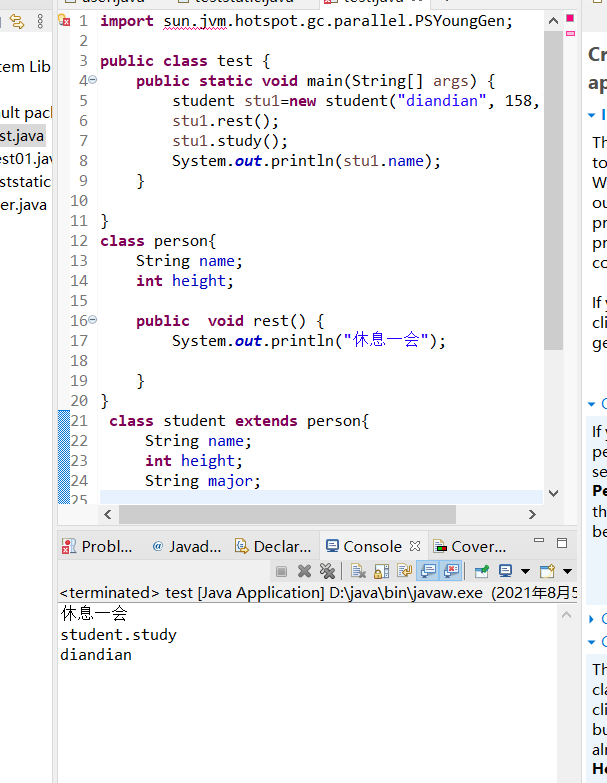
Task: Click error marker icon on line 1
Action: click(x=64, y=20)
